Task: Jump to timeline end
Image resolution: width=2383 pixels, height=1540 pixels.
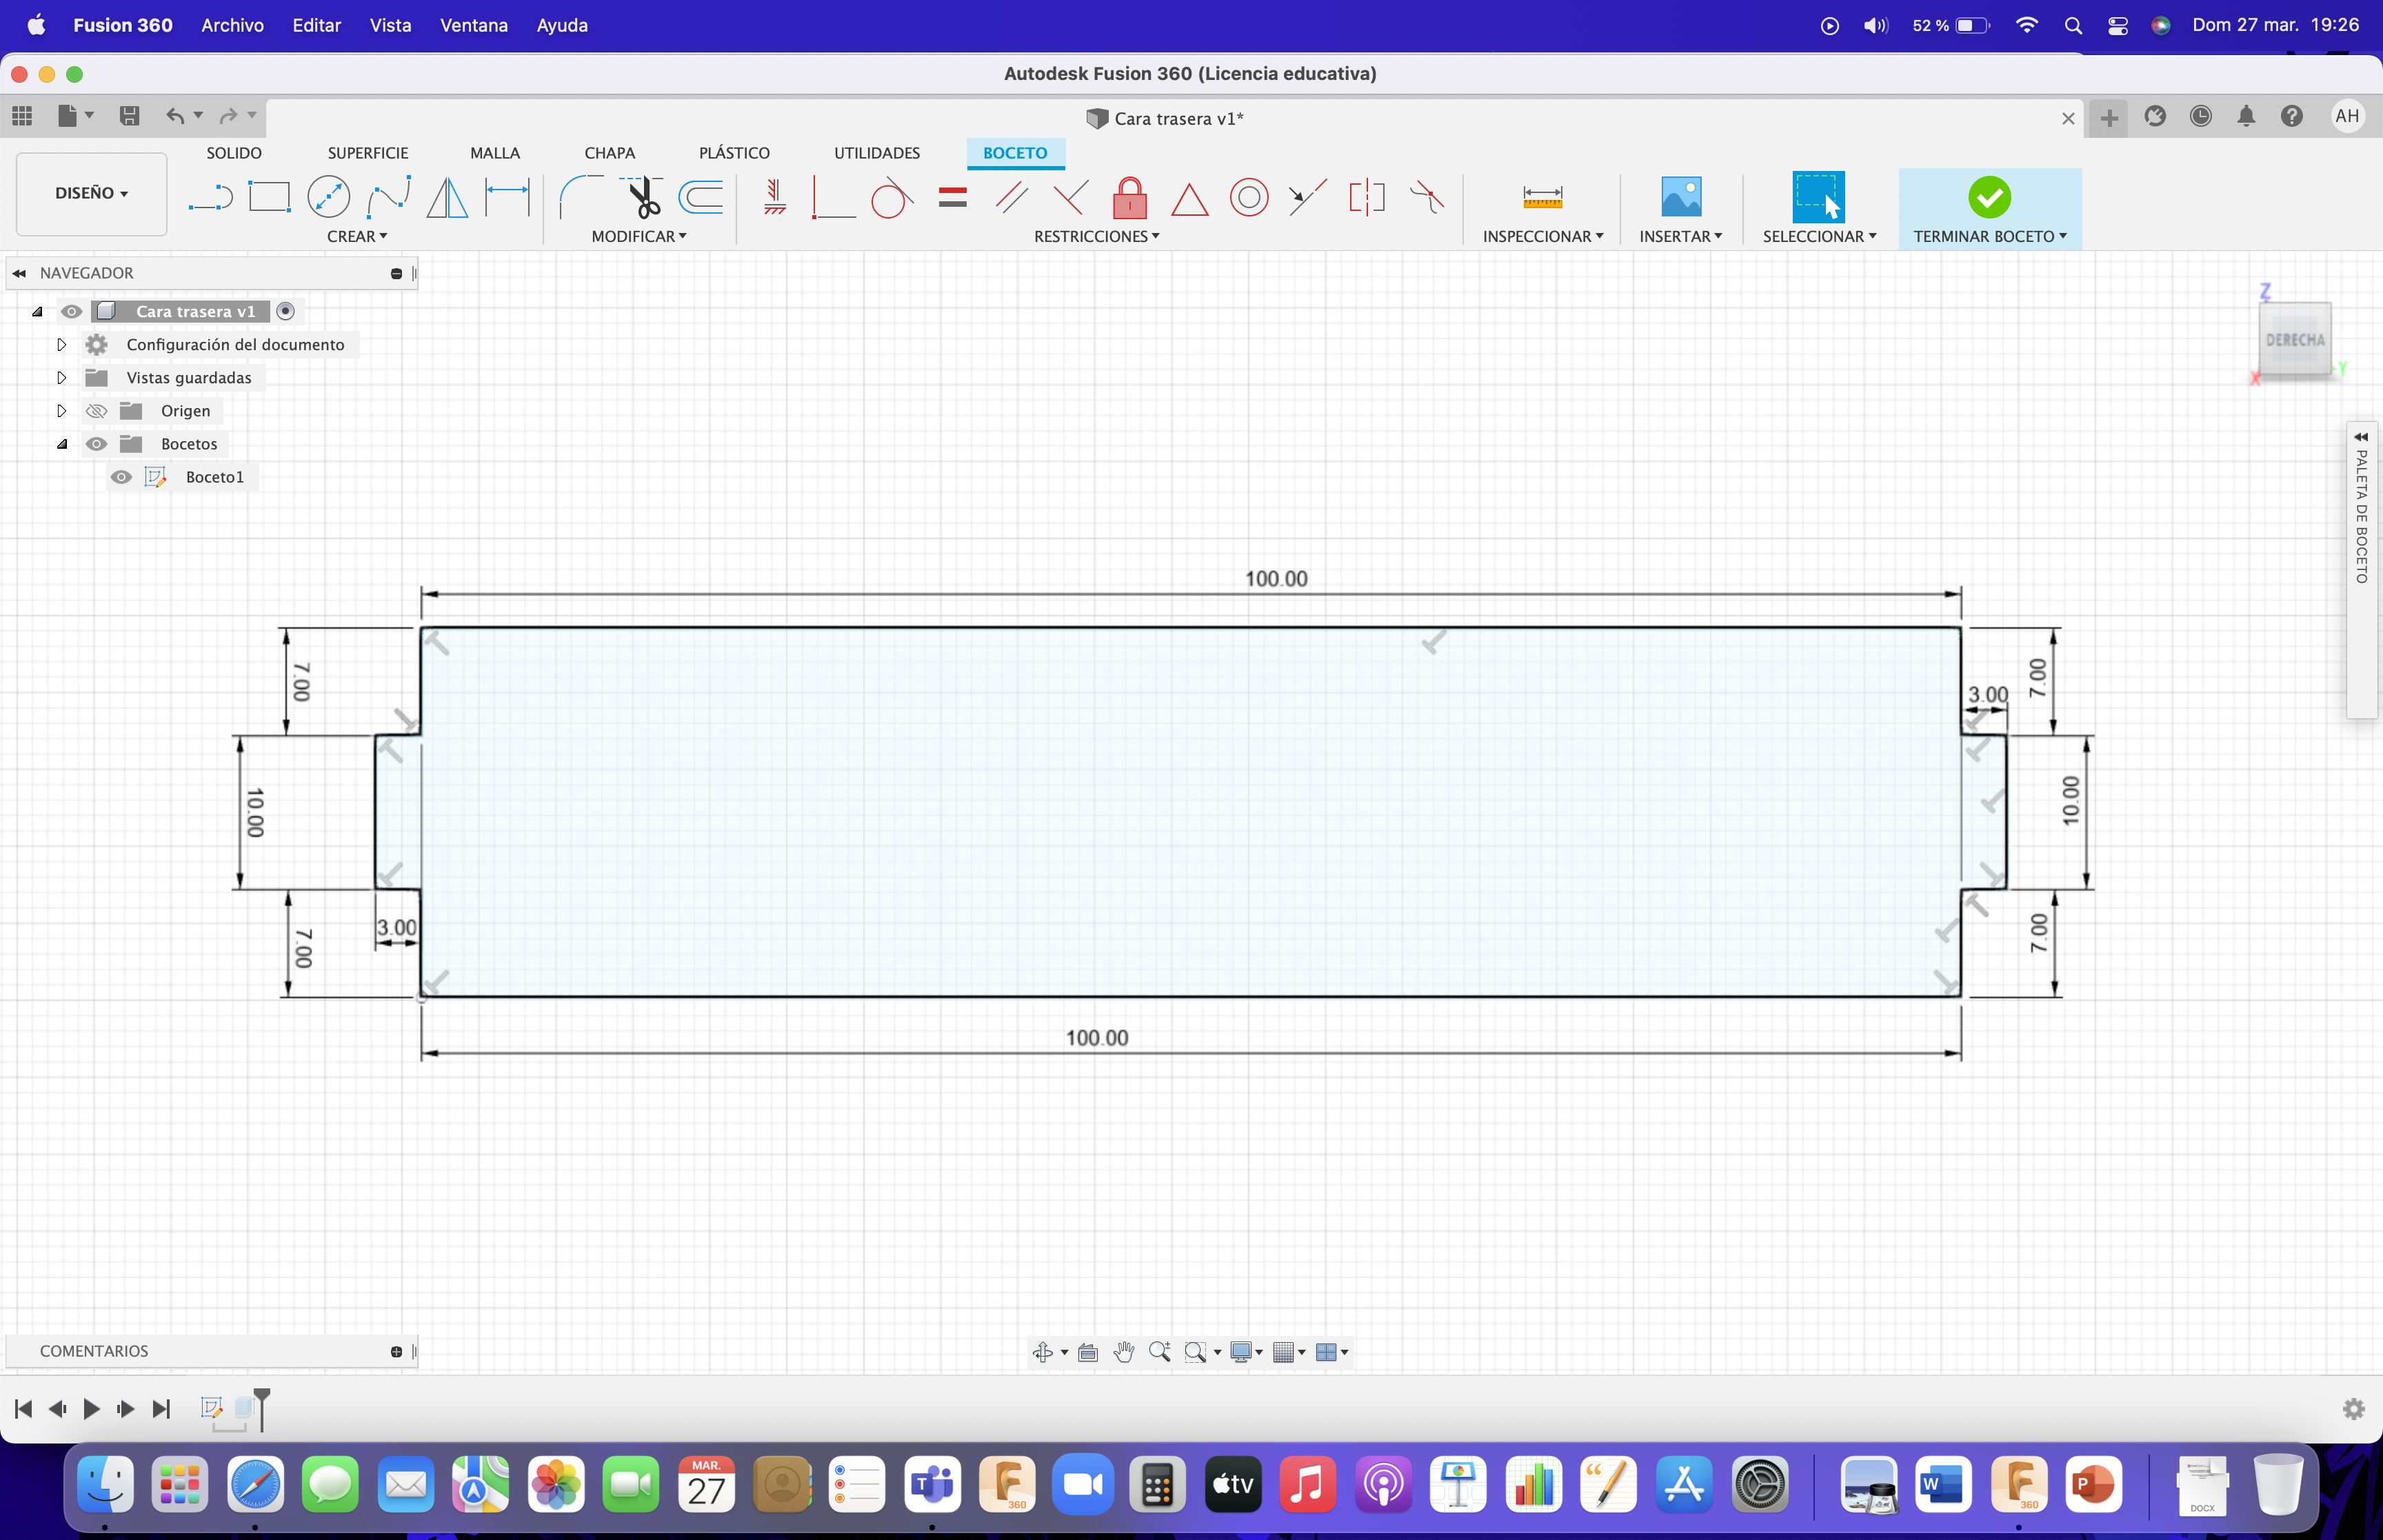Action: coord(161,1409)
